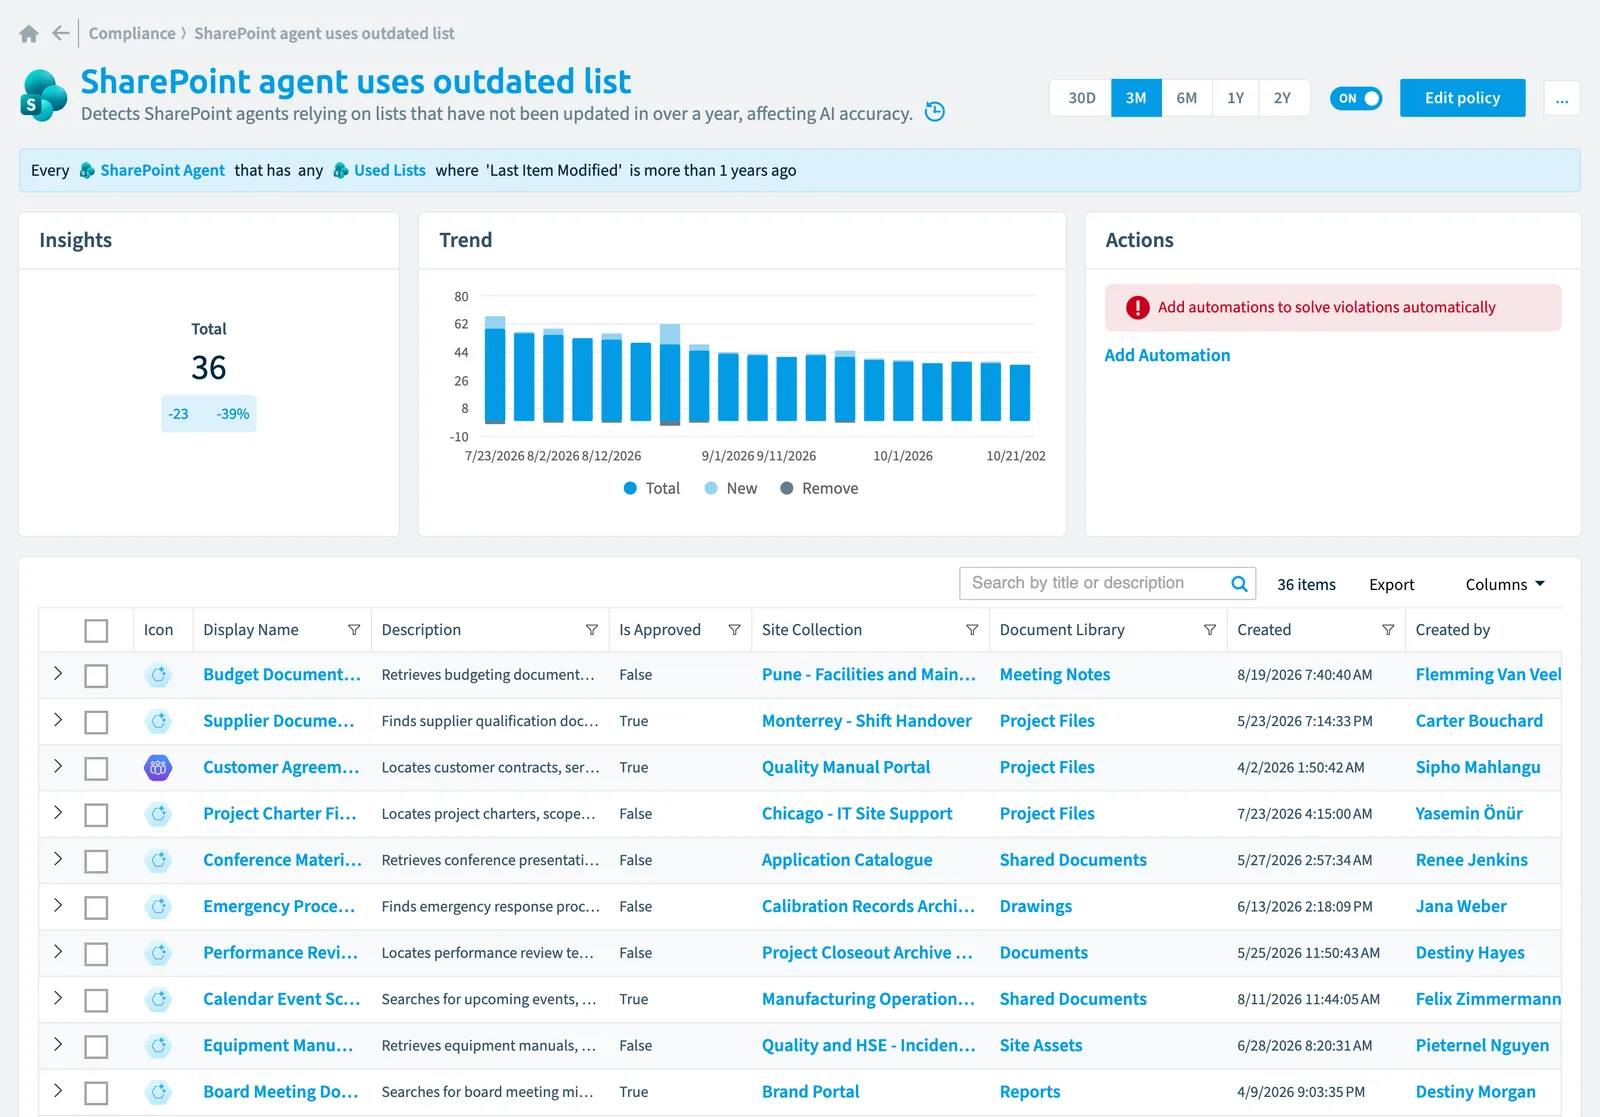Viewport: 1600px width, 1117px height.
Task: Switch to the 30D time range
Action: tap(1081, 98)
